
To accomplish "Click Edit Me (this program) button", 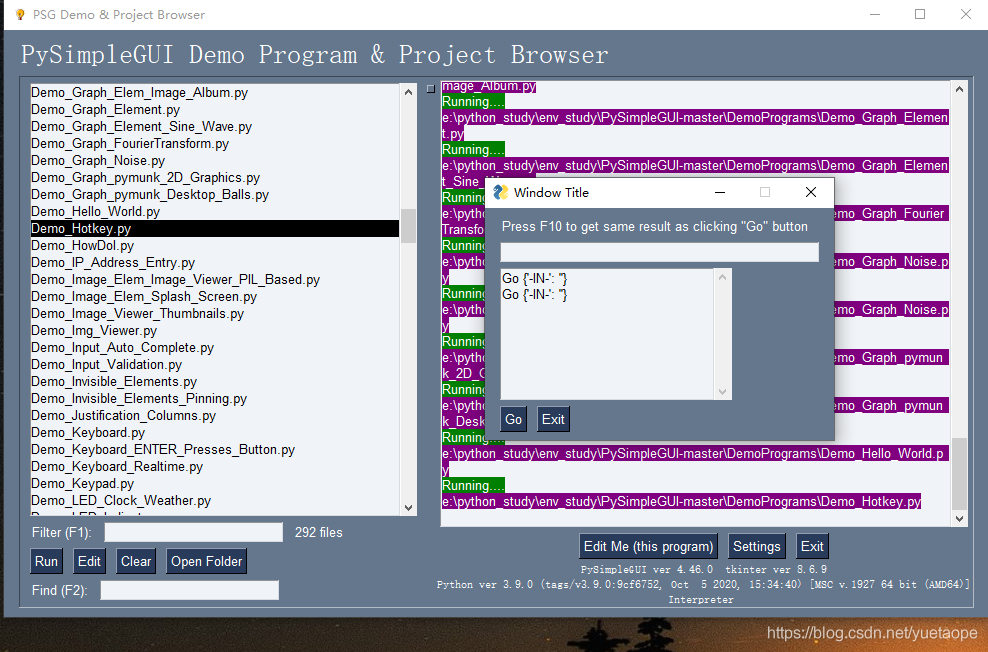I will (648, 546).
